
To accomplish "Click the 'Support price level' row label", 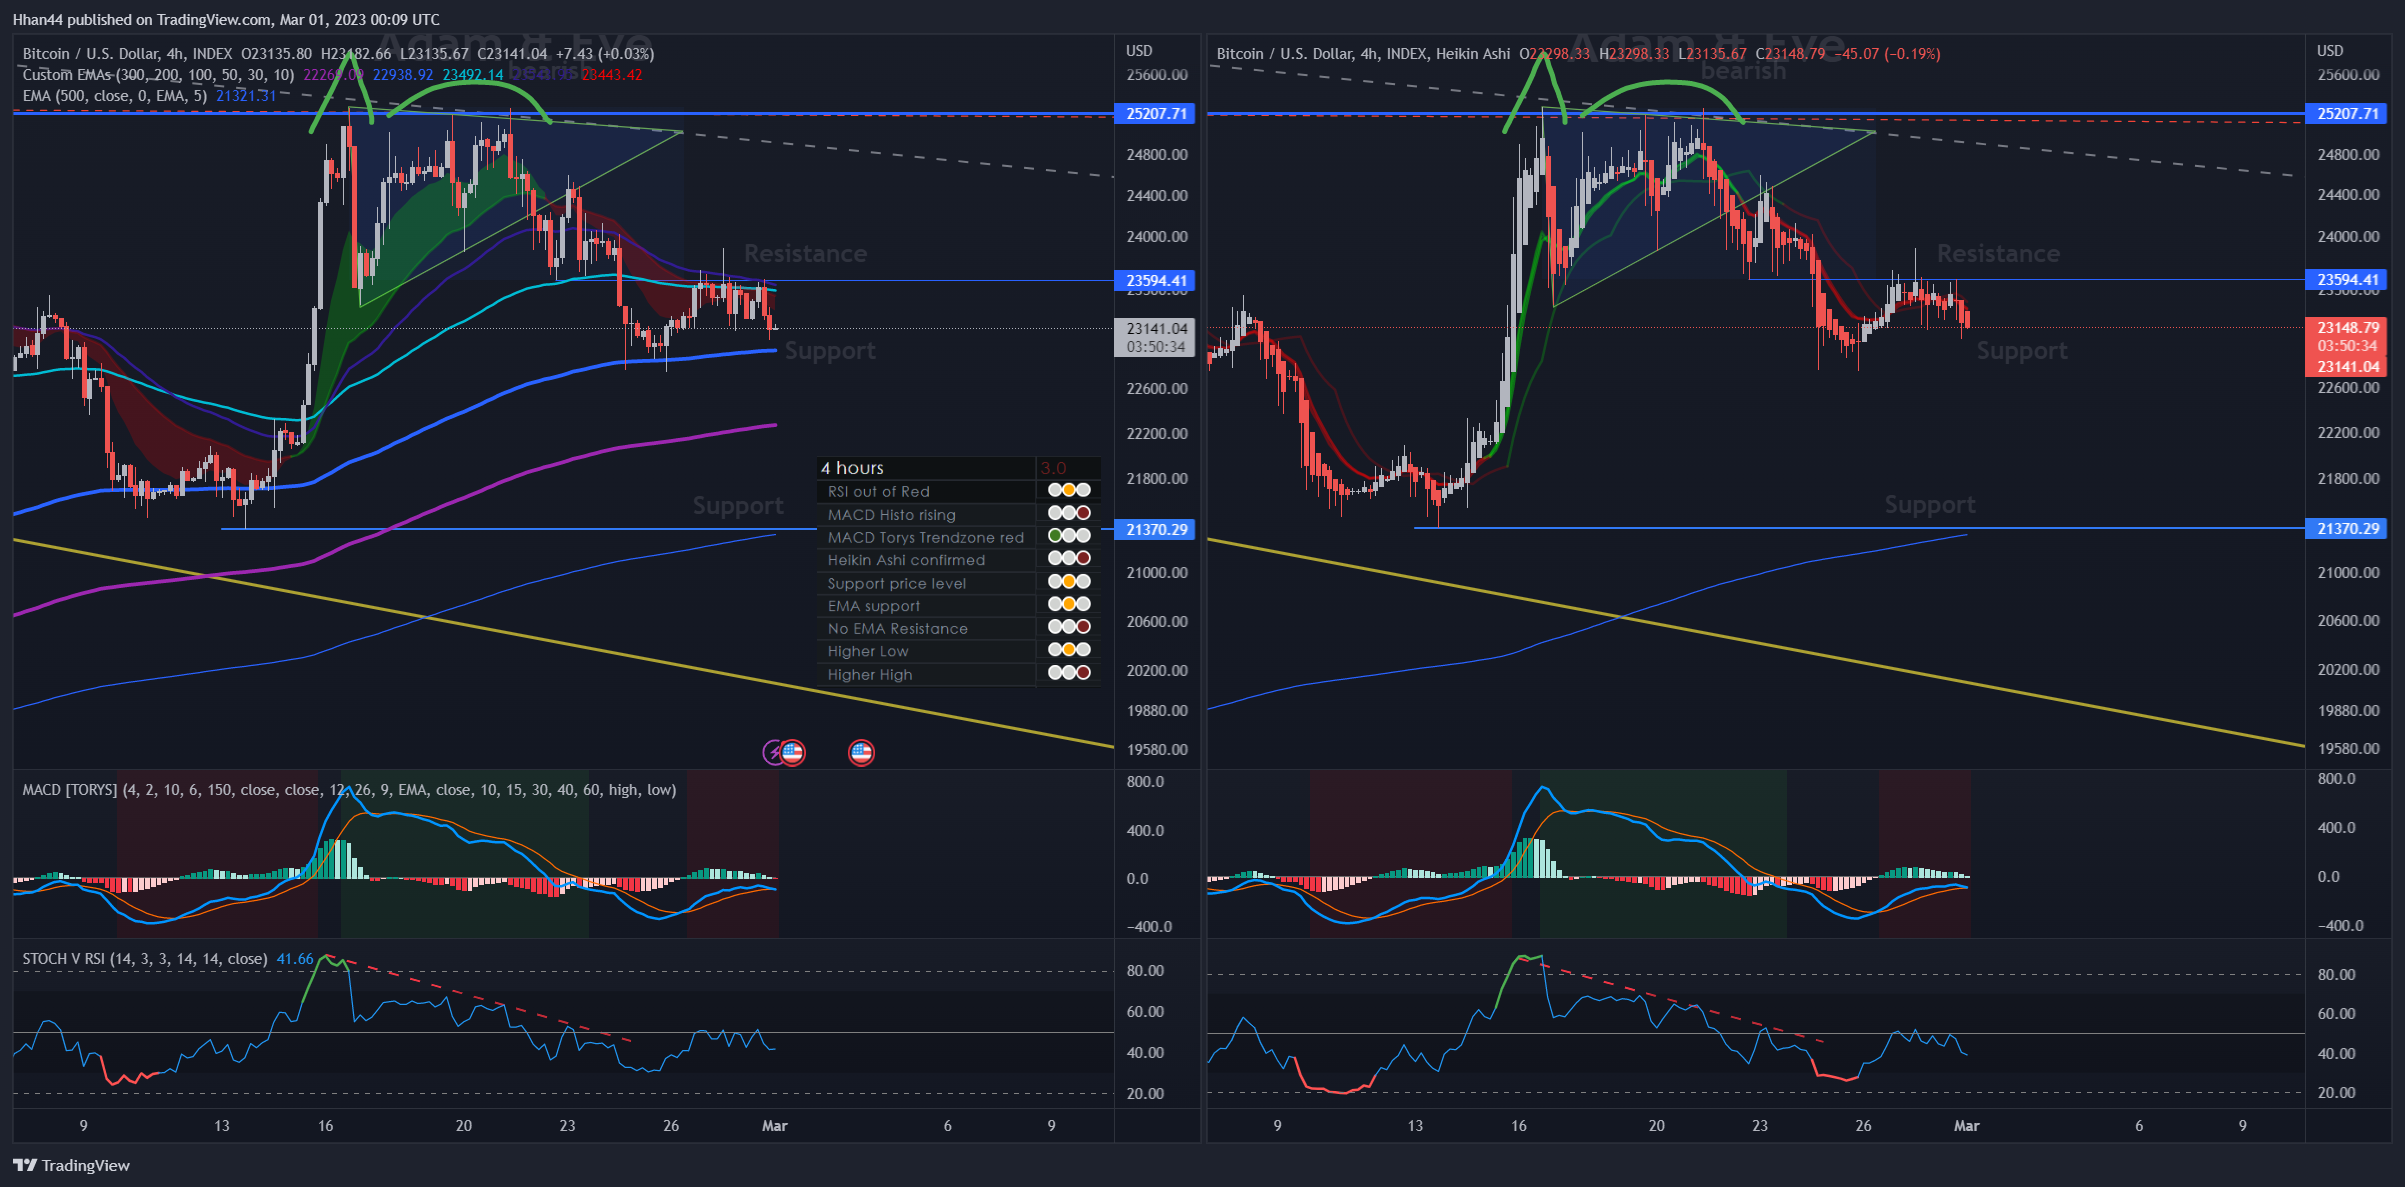I will click(x=897, y=583).
